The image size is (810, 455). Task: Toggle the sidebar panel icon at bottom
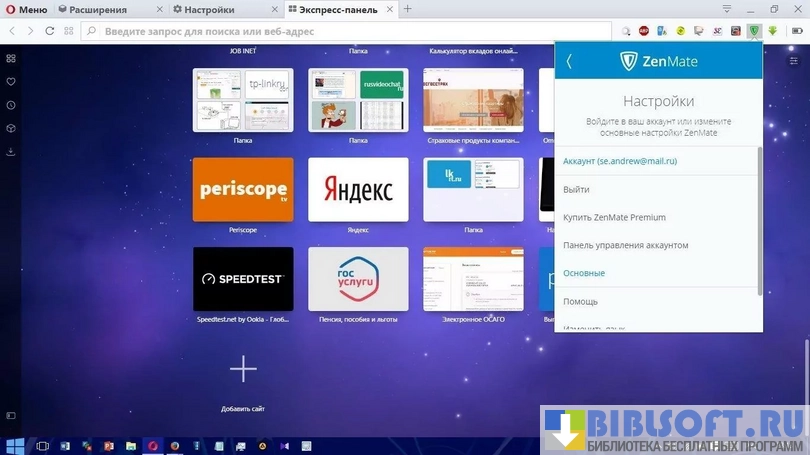[x=11, y=415]
